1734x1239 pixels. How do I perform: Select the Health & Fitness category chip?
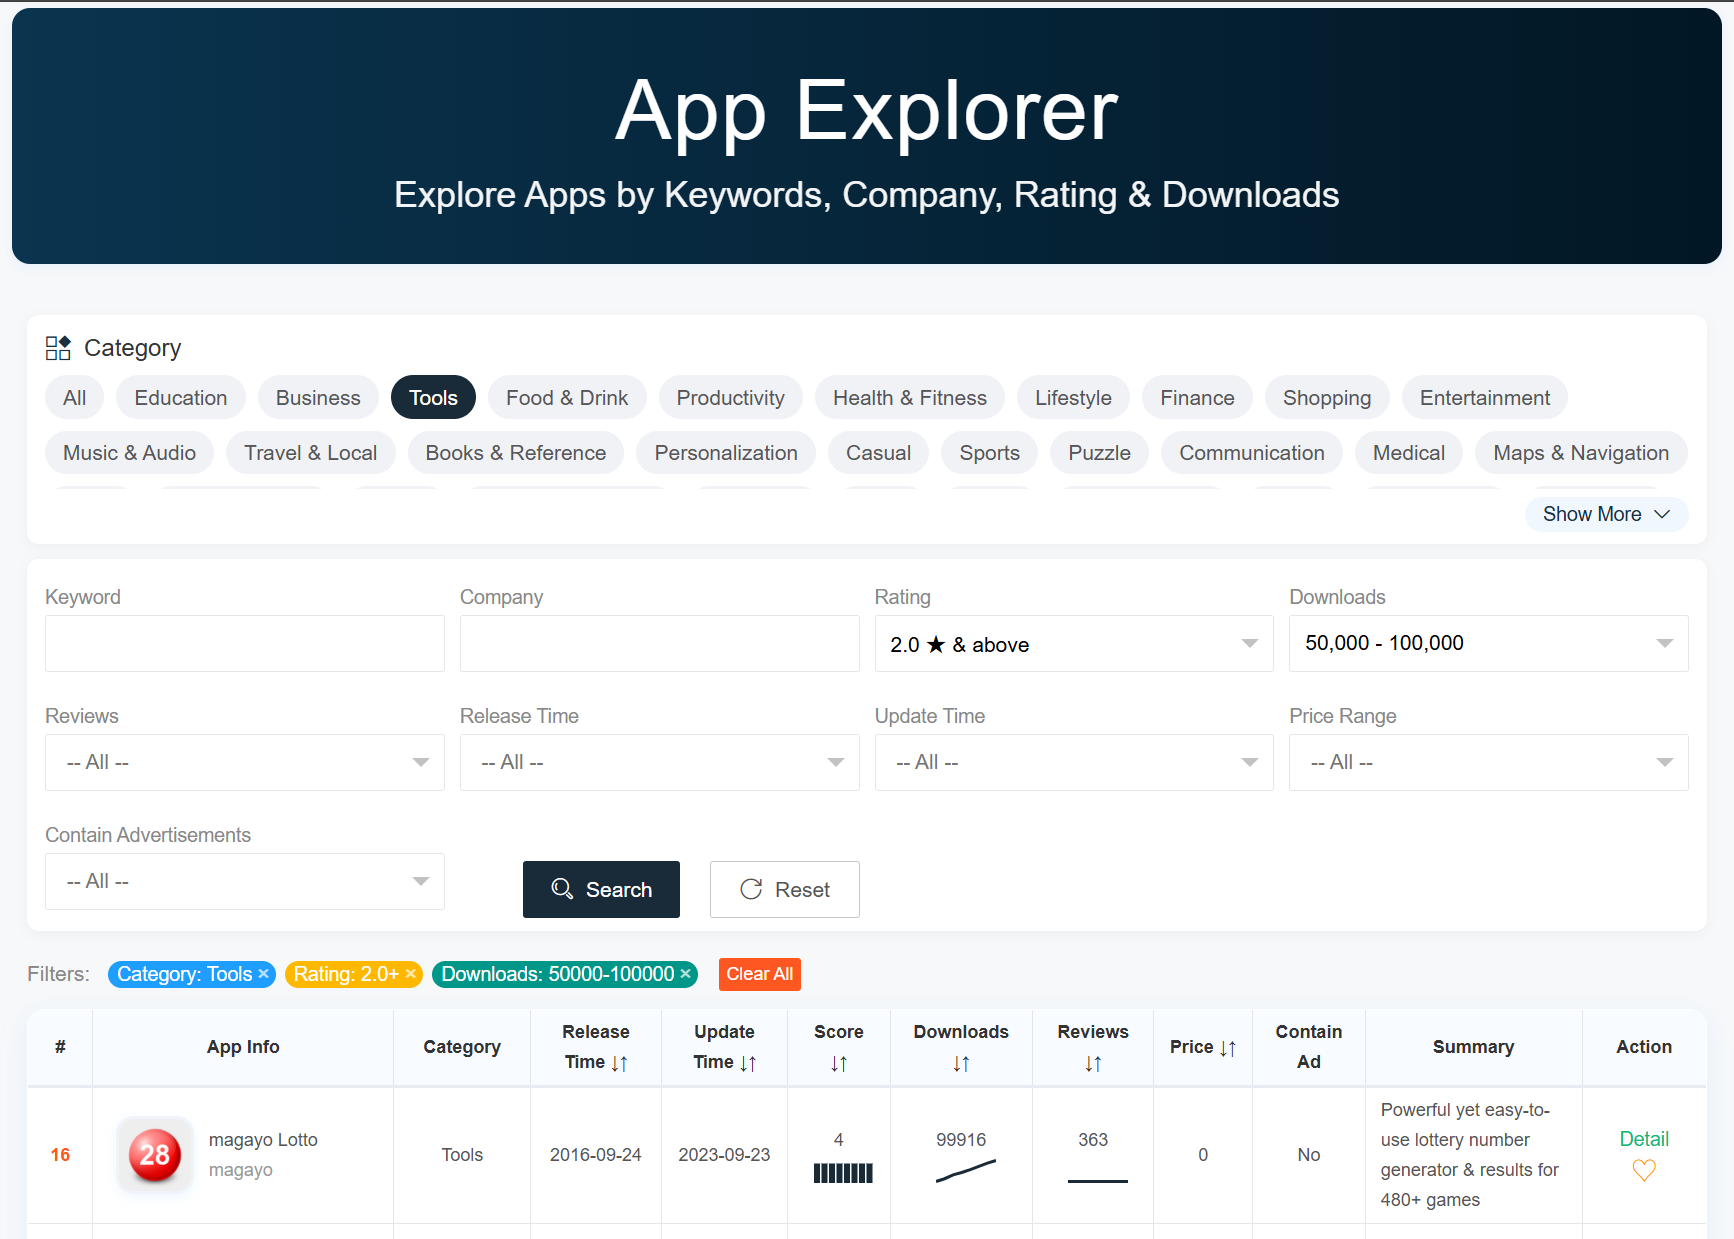[909, 397]
